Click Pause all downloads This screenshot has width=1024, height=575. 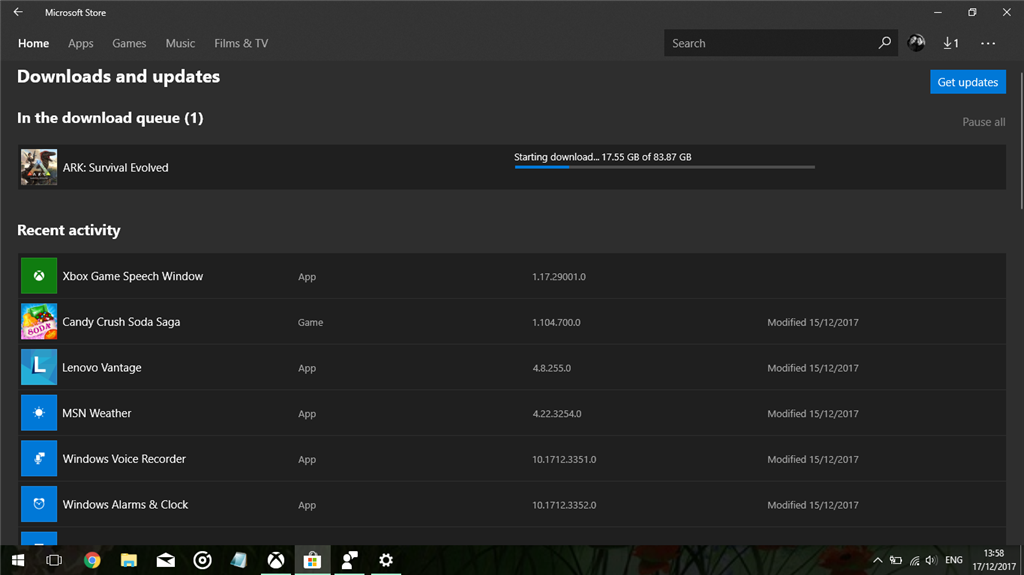[x=984, y=122]
